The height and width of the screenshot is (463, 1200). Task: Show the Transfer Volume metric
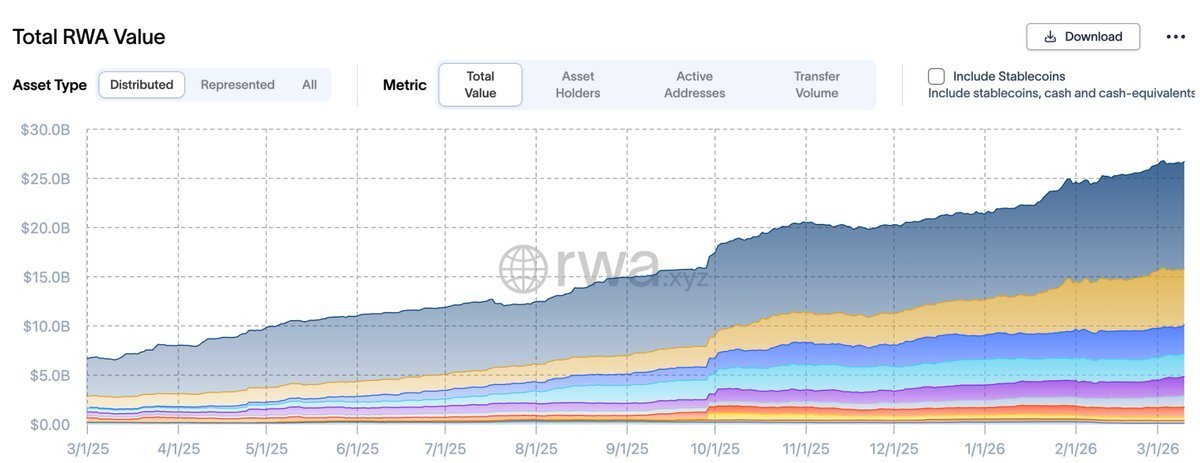coord(816,85)
